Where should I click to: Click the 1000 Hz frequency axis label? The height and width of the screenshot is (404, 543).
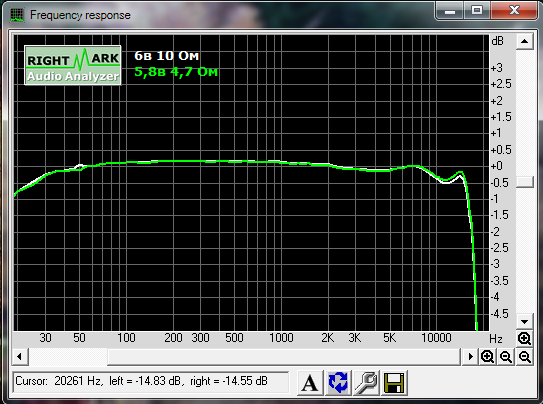[x=281, y=338]
